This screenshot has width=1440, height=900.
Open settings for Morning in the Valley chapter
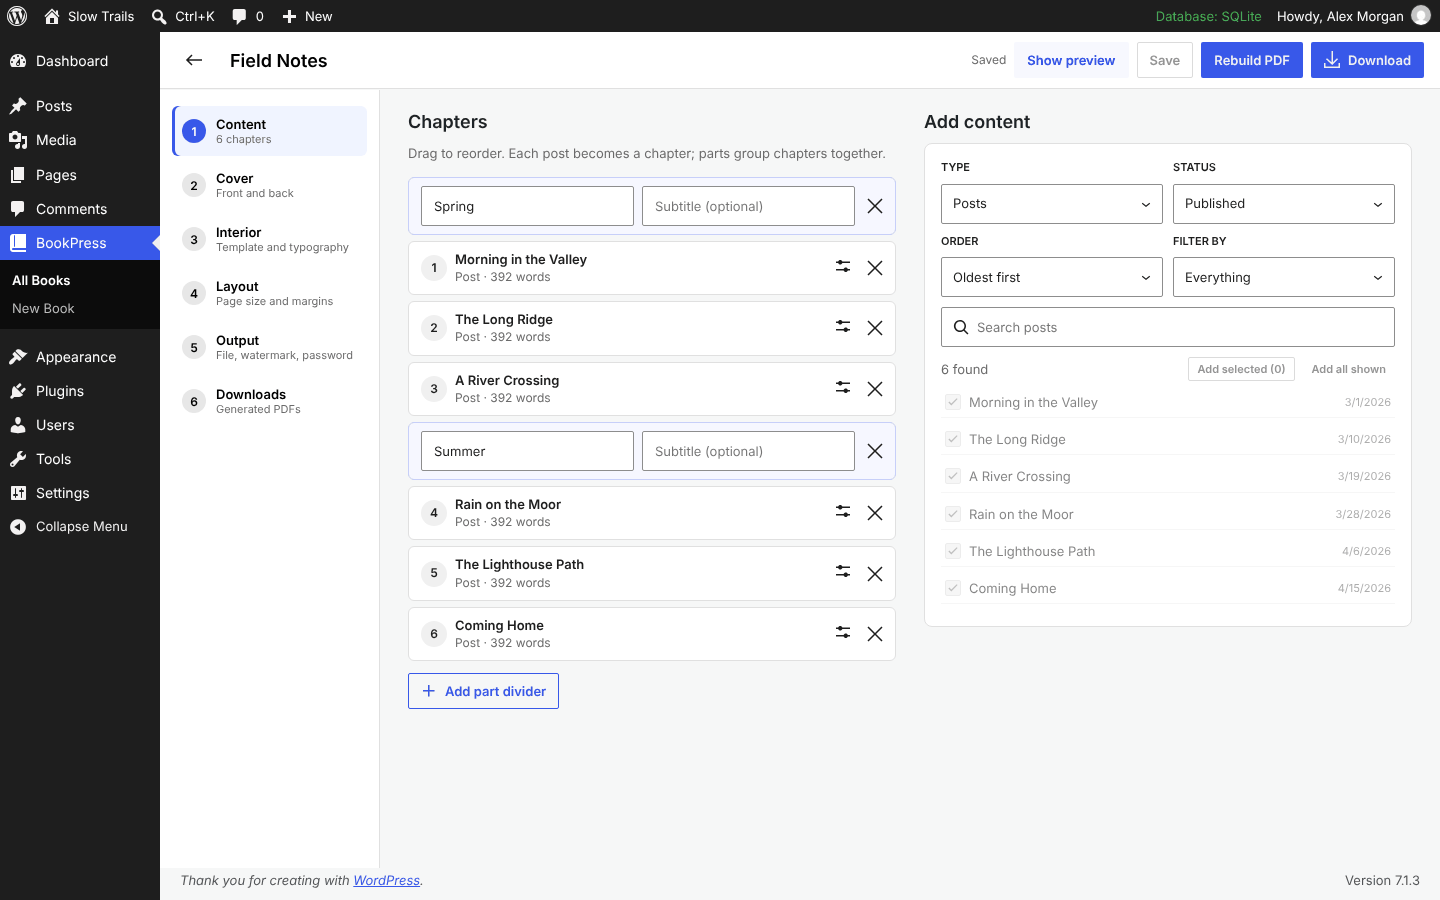tap(843, 267)
